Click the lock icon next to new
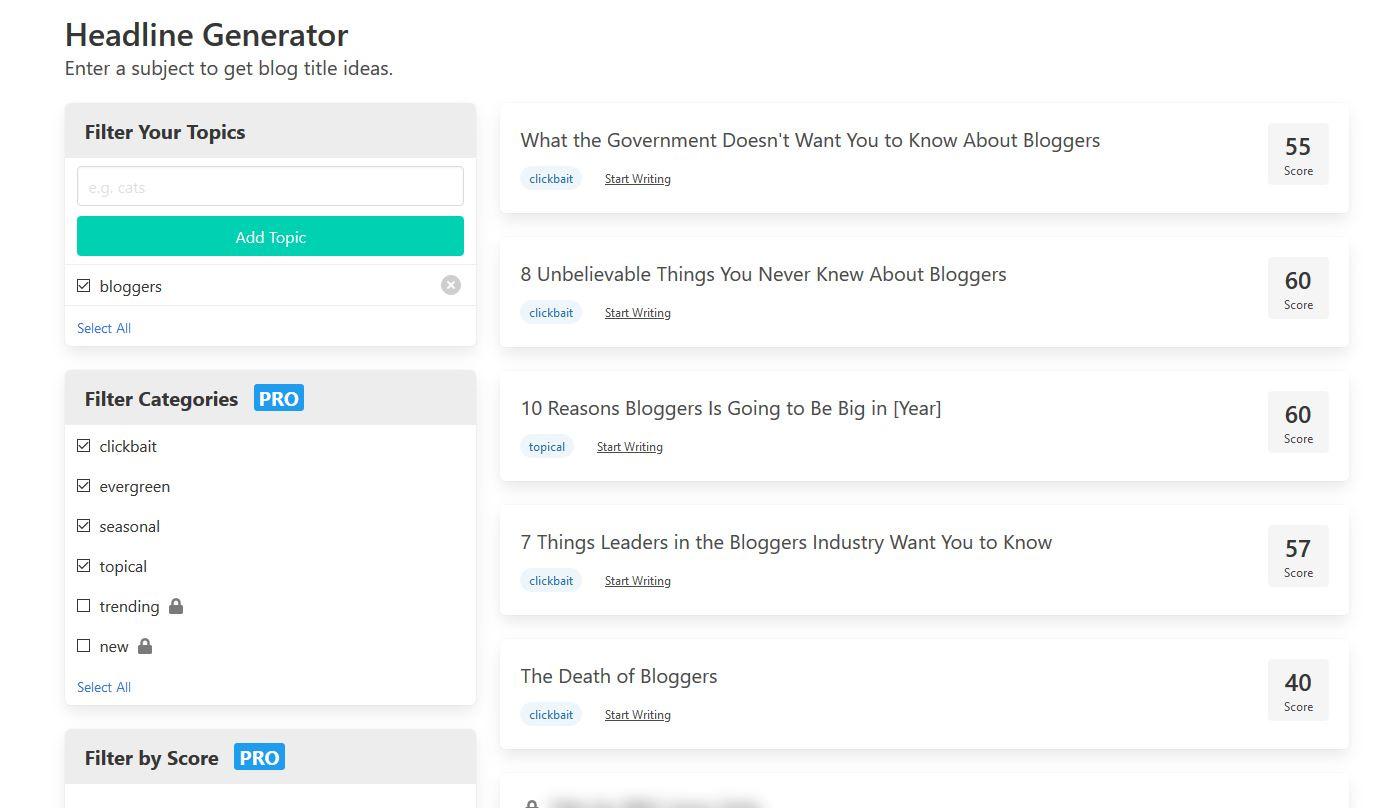 pyautogui.click(x=145, y=646)
